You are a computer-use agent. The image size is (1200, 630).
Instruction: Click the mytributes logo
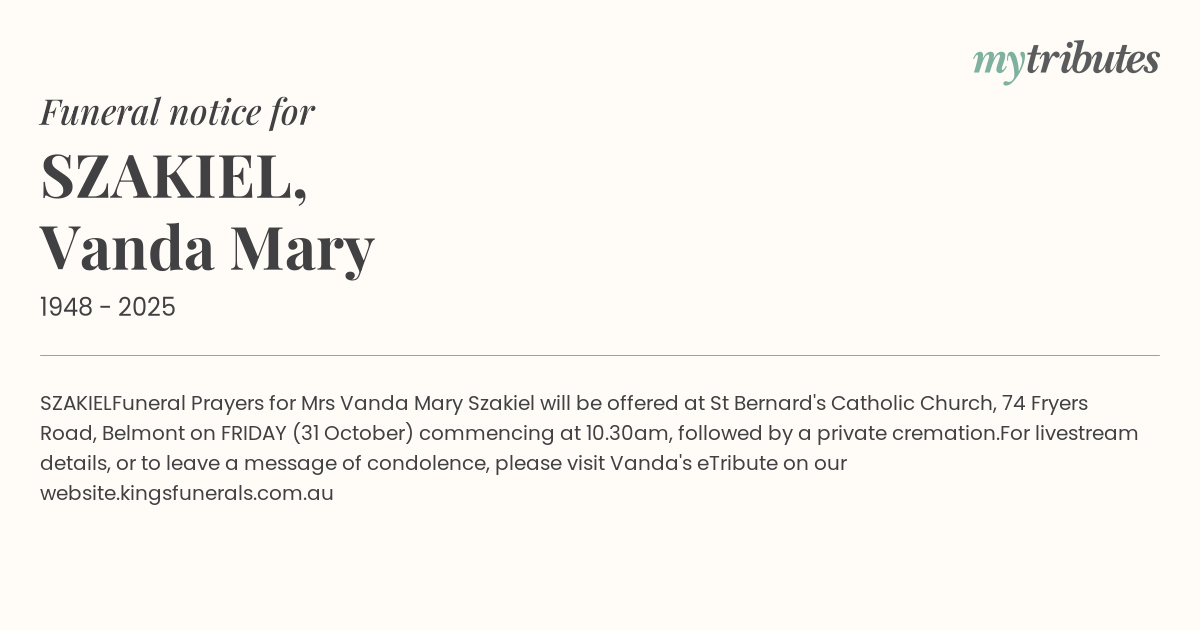[x=1065, y=60]
